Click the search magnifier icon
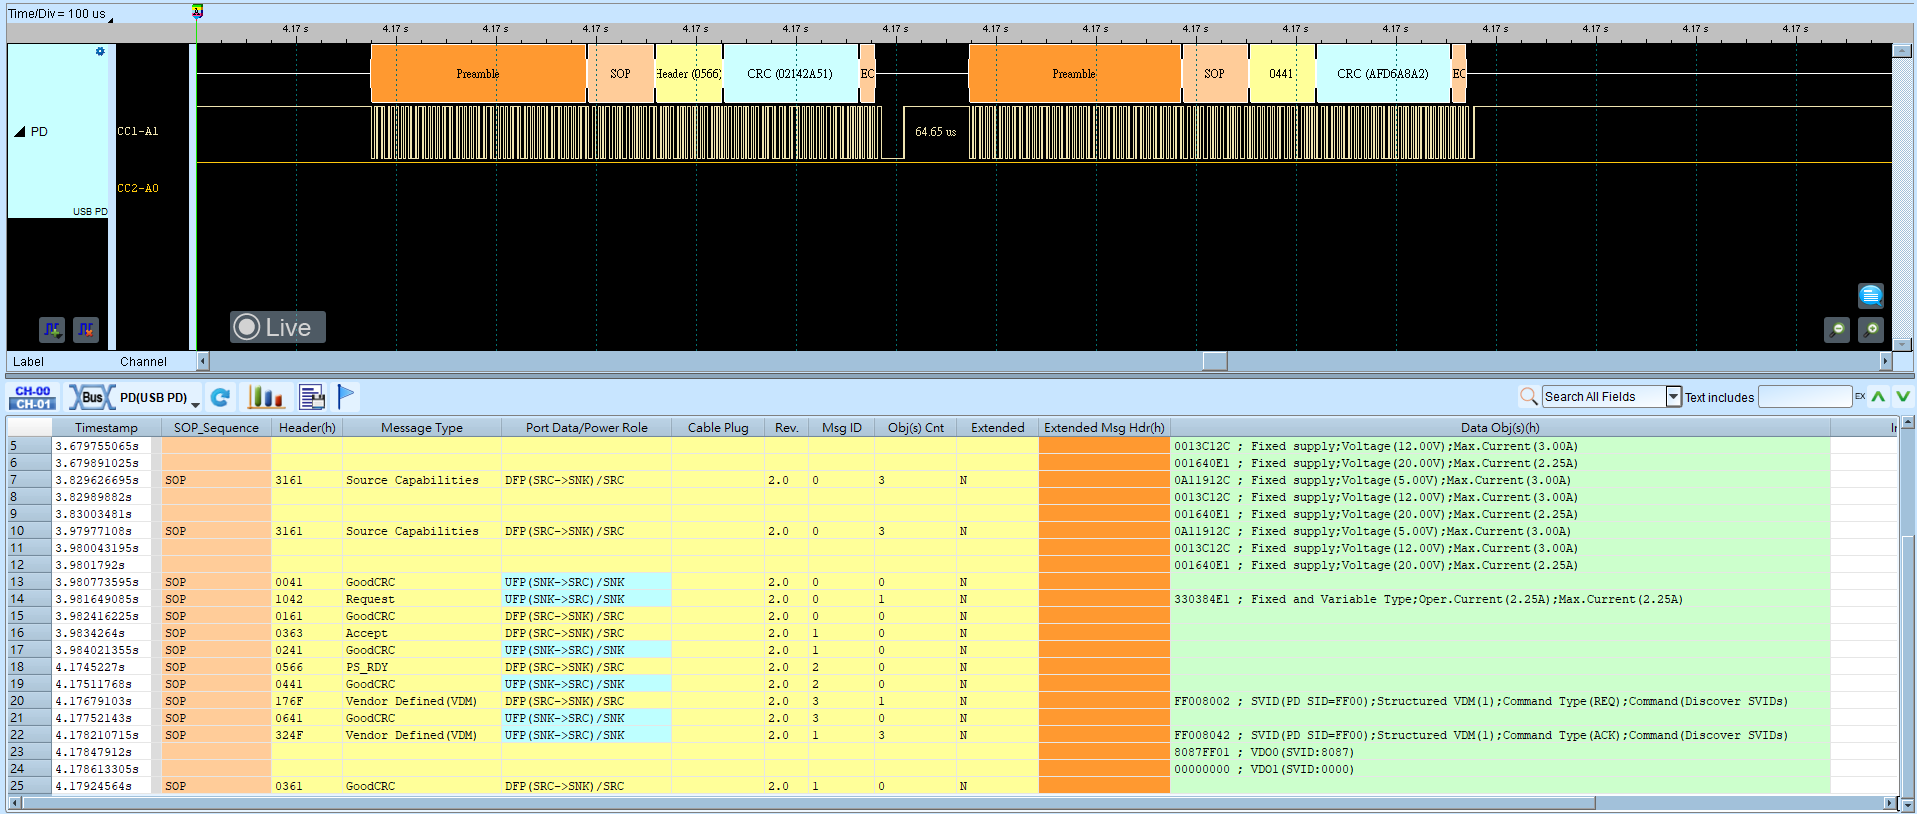 (x=1528, y=397)
